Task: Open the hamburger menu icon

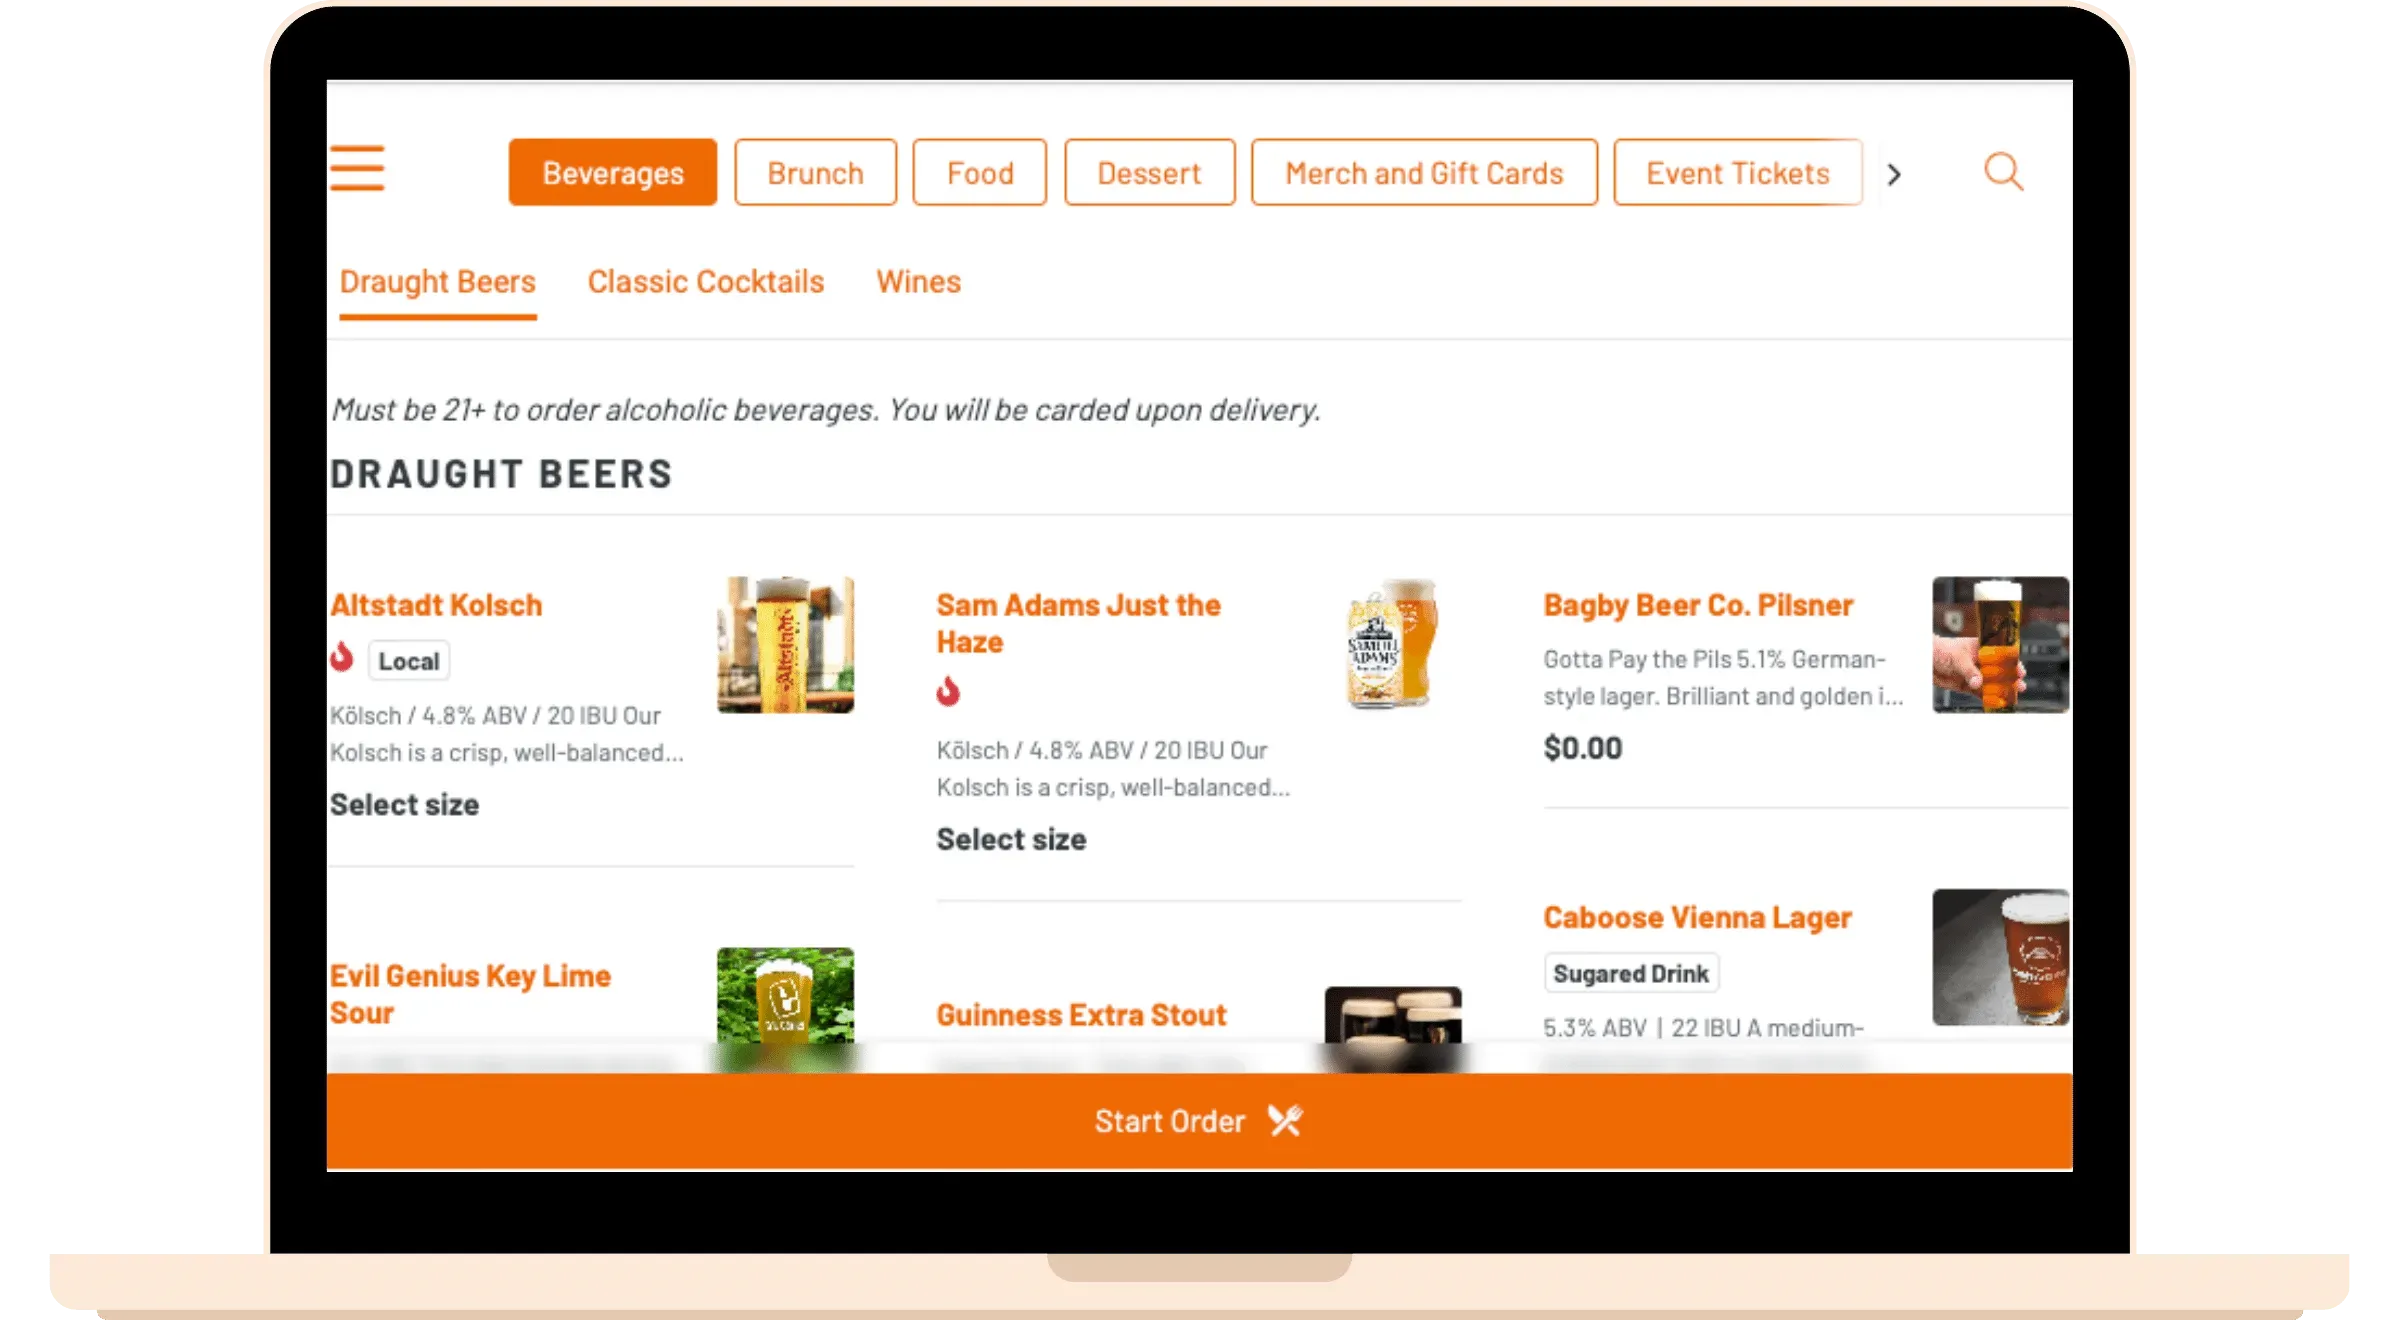Action: point(357,168)
